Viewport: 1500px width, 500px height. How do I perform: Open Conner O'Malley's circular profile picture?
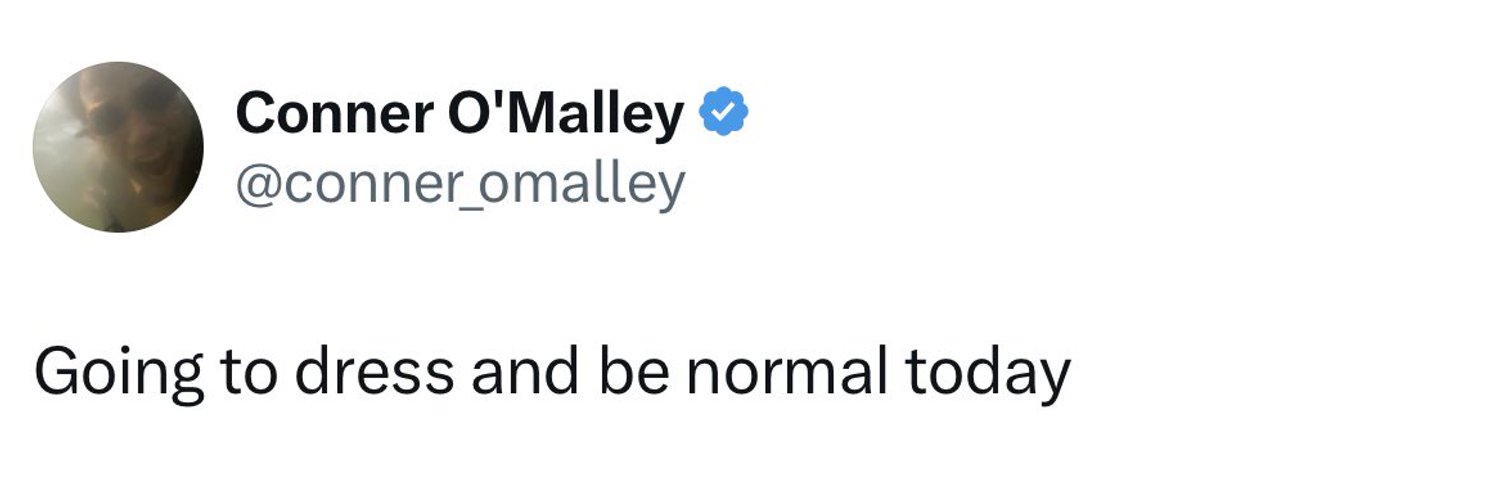[118, 147]
